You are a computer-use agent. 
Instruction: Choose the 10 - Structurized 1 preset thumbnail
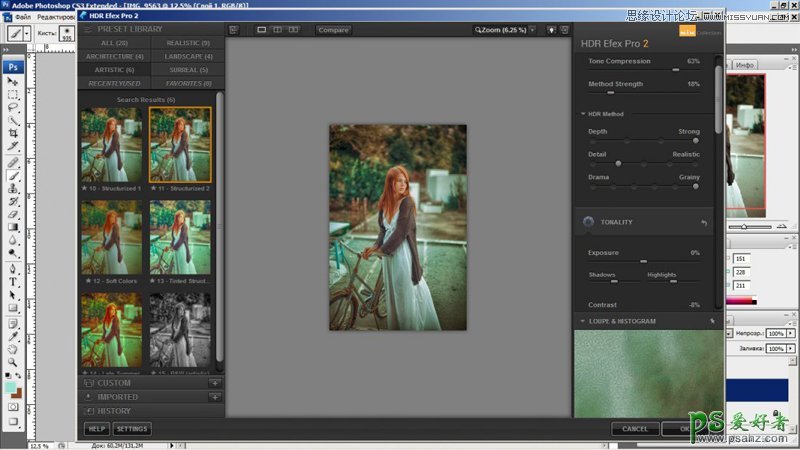pos(112,144)
